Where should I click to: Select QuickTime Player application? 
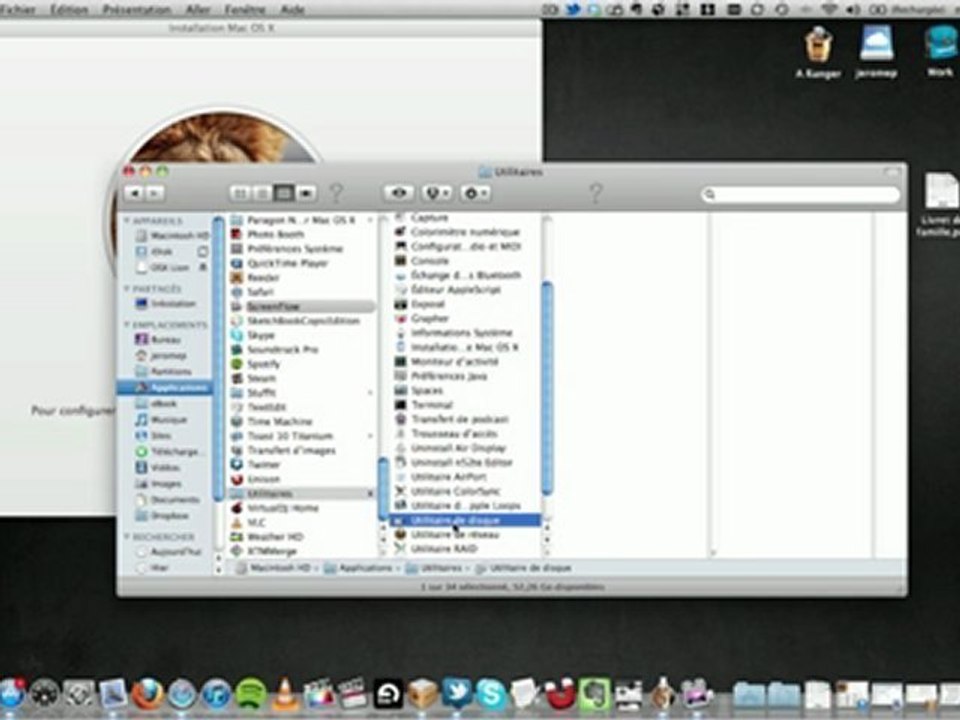[x=288, y=263]
